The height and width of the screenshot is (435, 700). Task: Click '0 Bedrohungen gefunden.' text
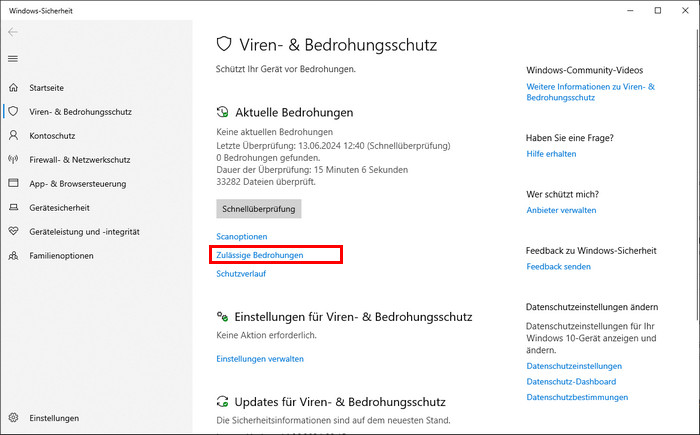coord(268,158)
